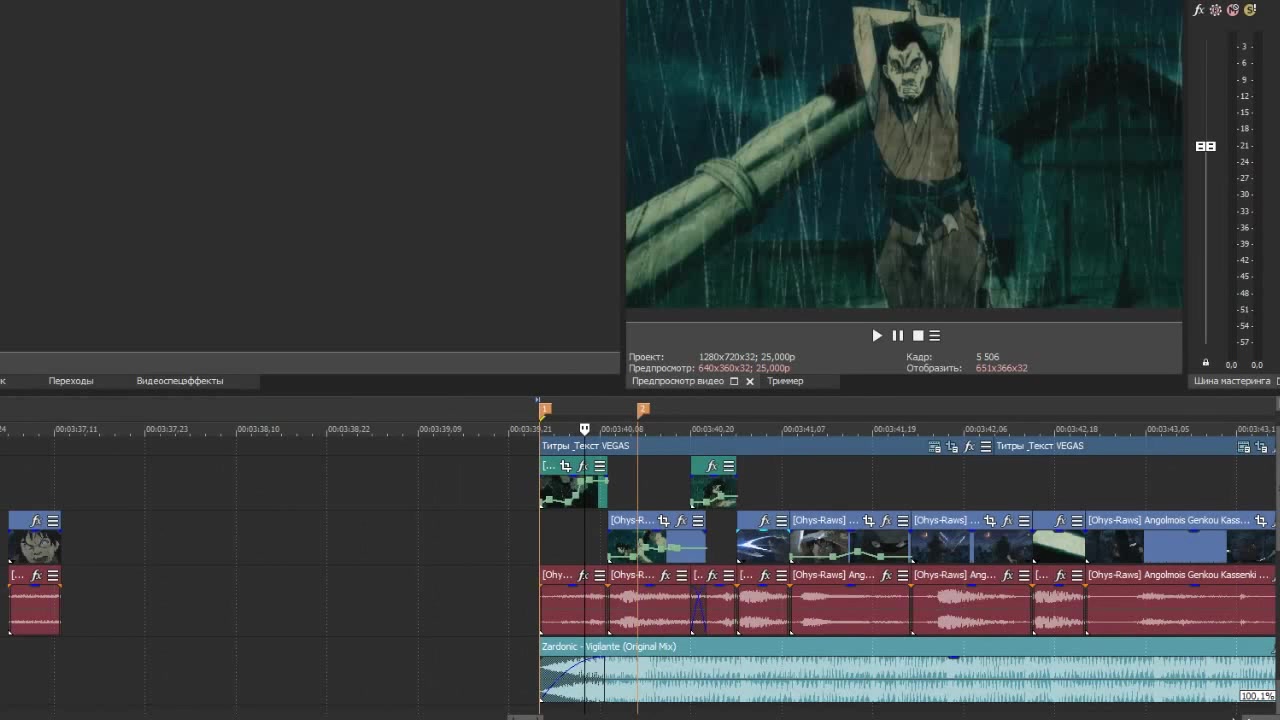This screenshot has width=1280, height=720.
Task: Switch to the Триммер tab
Action: pyautogui.click(x=785, y=381)
